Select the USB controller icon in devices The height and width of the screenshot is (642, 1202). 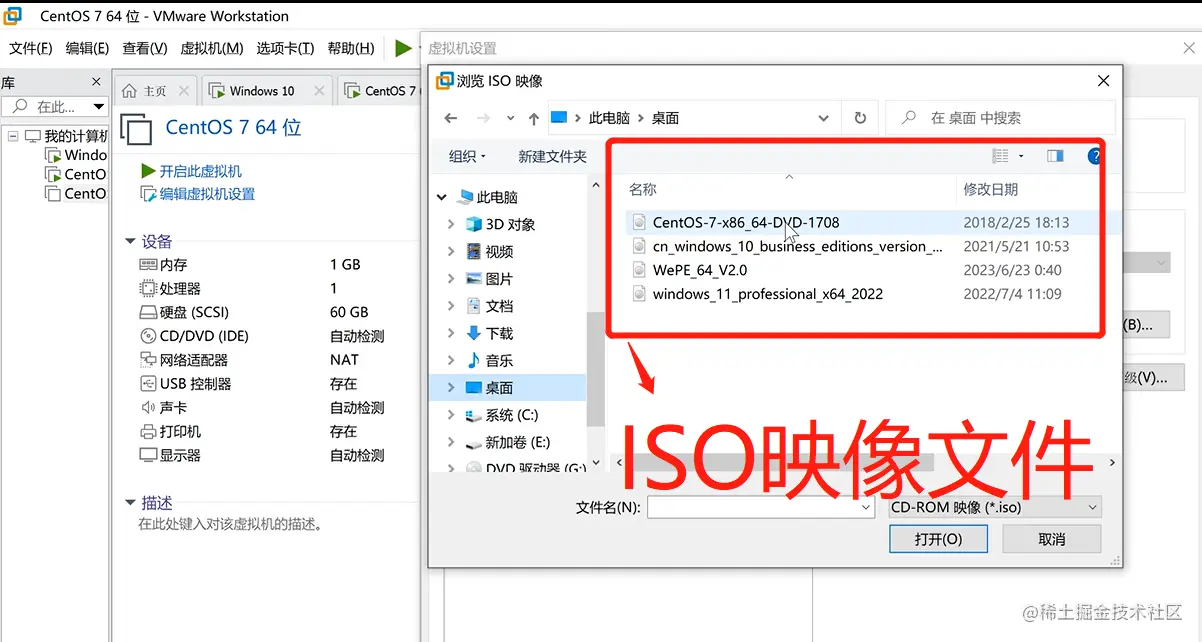tap(146, 383)
